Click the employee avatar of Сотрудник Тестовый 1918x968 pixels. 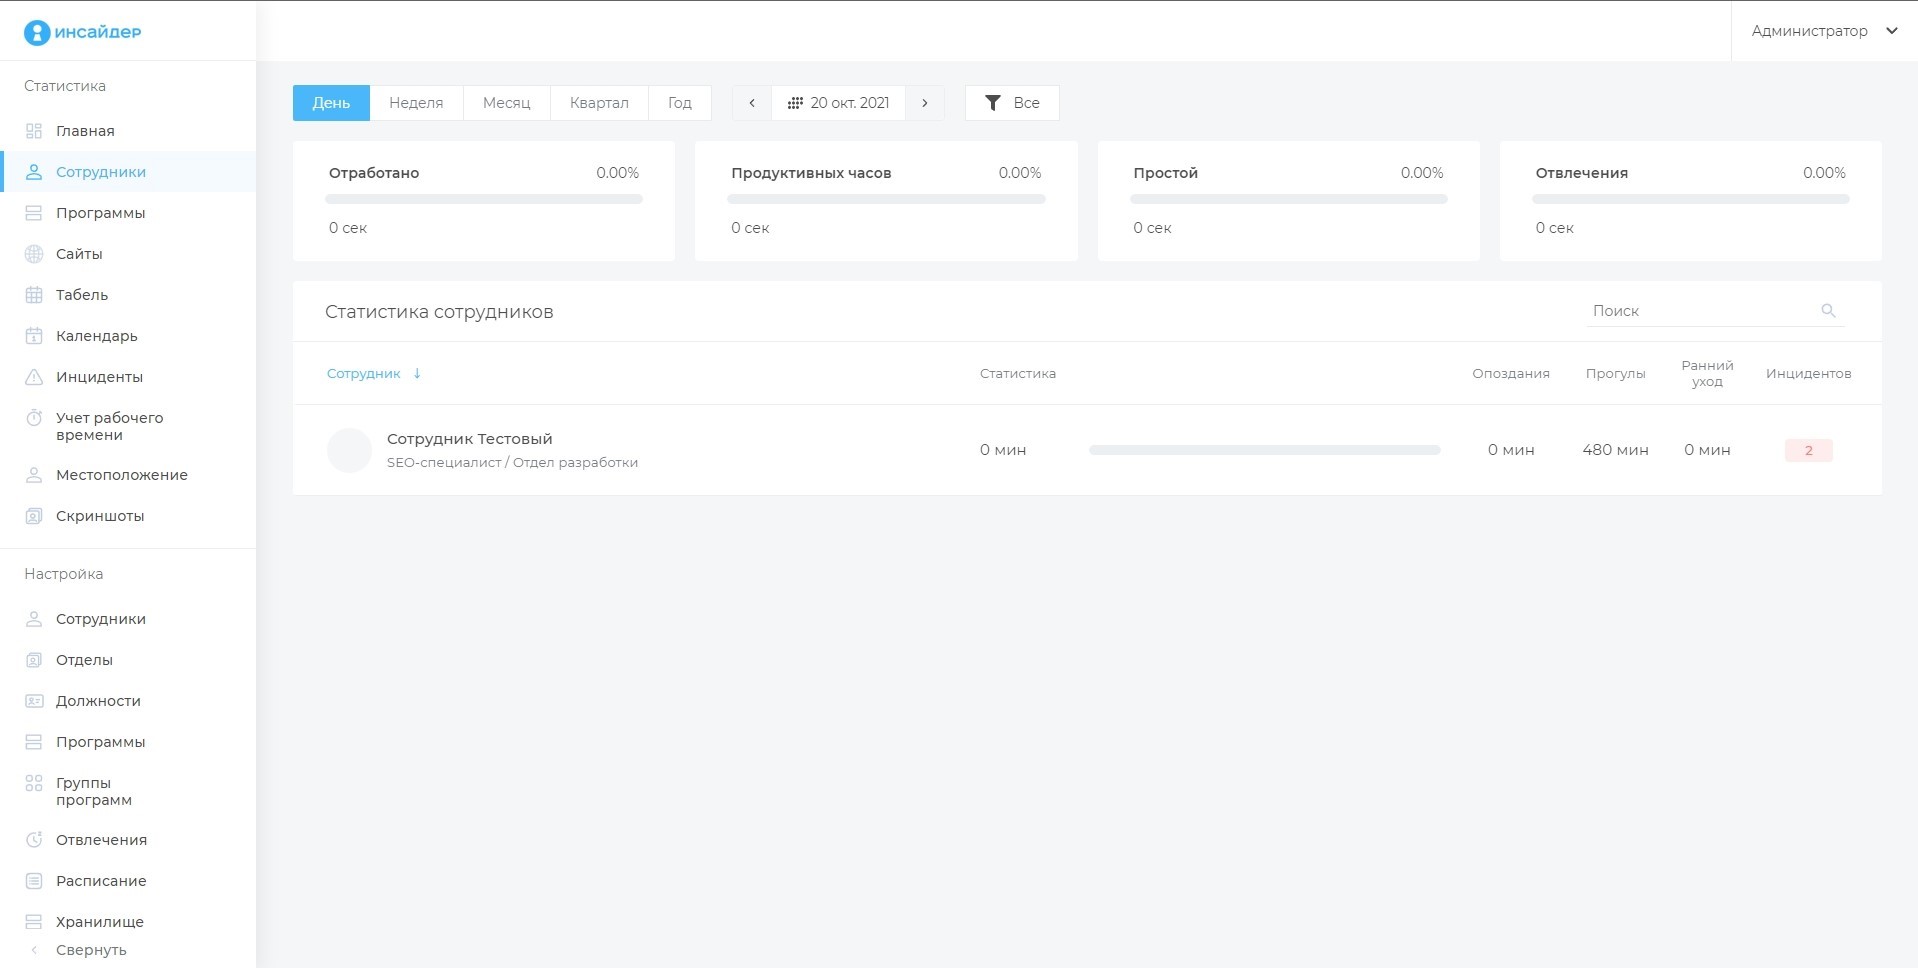tap(349, 450)
